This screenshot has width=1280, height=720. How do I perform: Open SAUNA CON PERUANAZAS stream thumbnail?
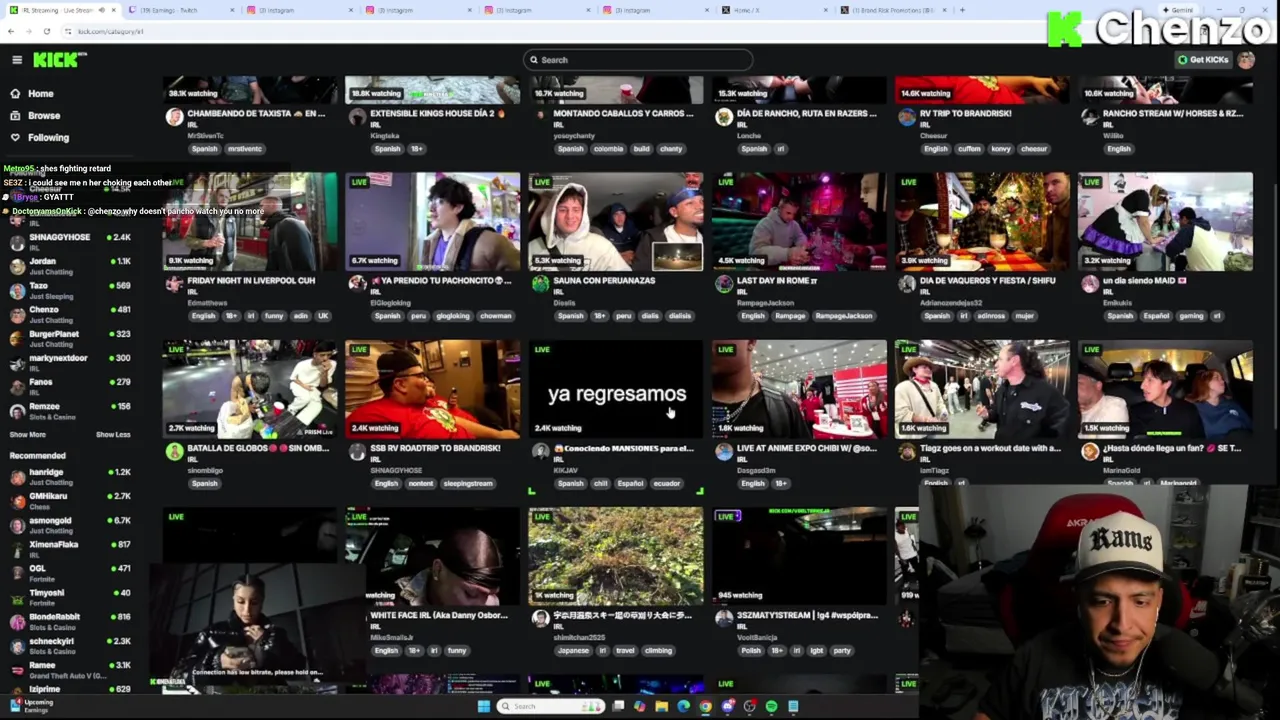tap(616, 222)
